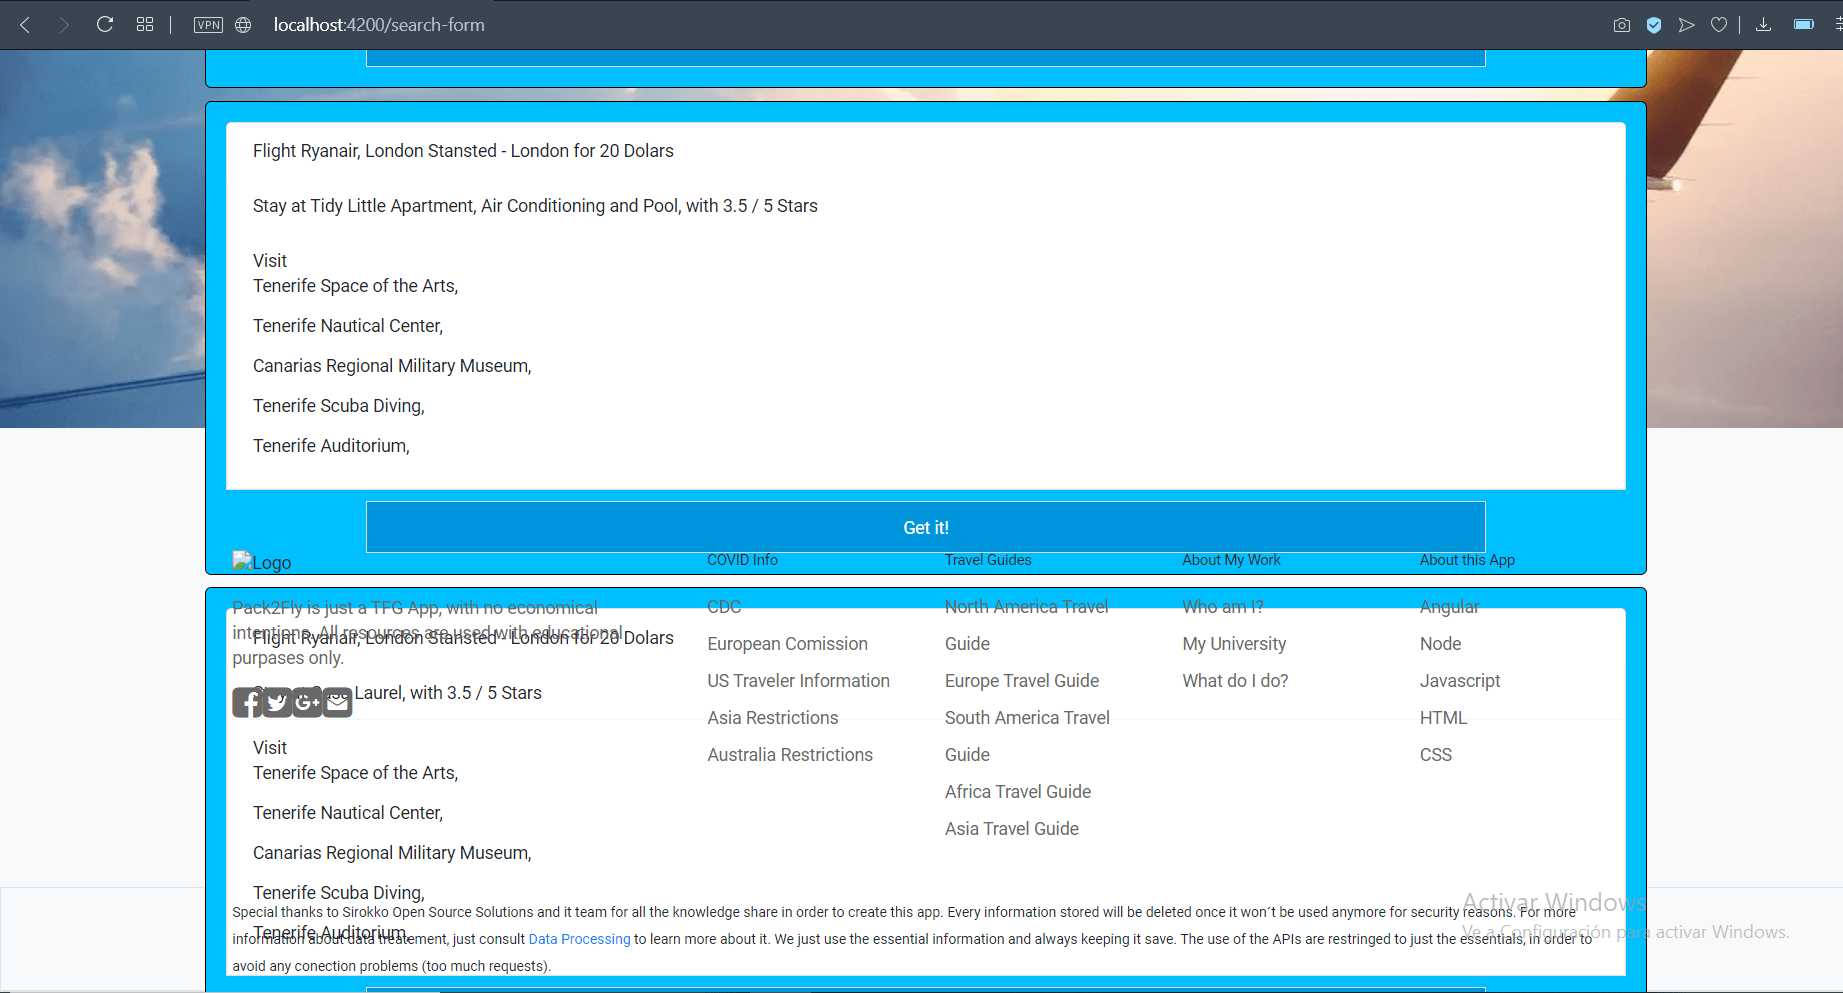Image resolution: width=1843 pixels, height=993 pixels.
Task: Bookmark the page with the heart icon
Action: point(1719,25)
